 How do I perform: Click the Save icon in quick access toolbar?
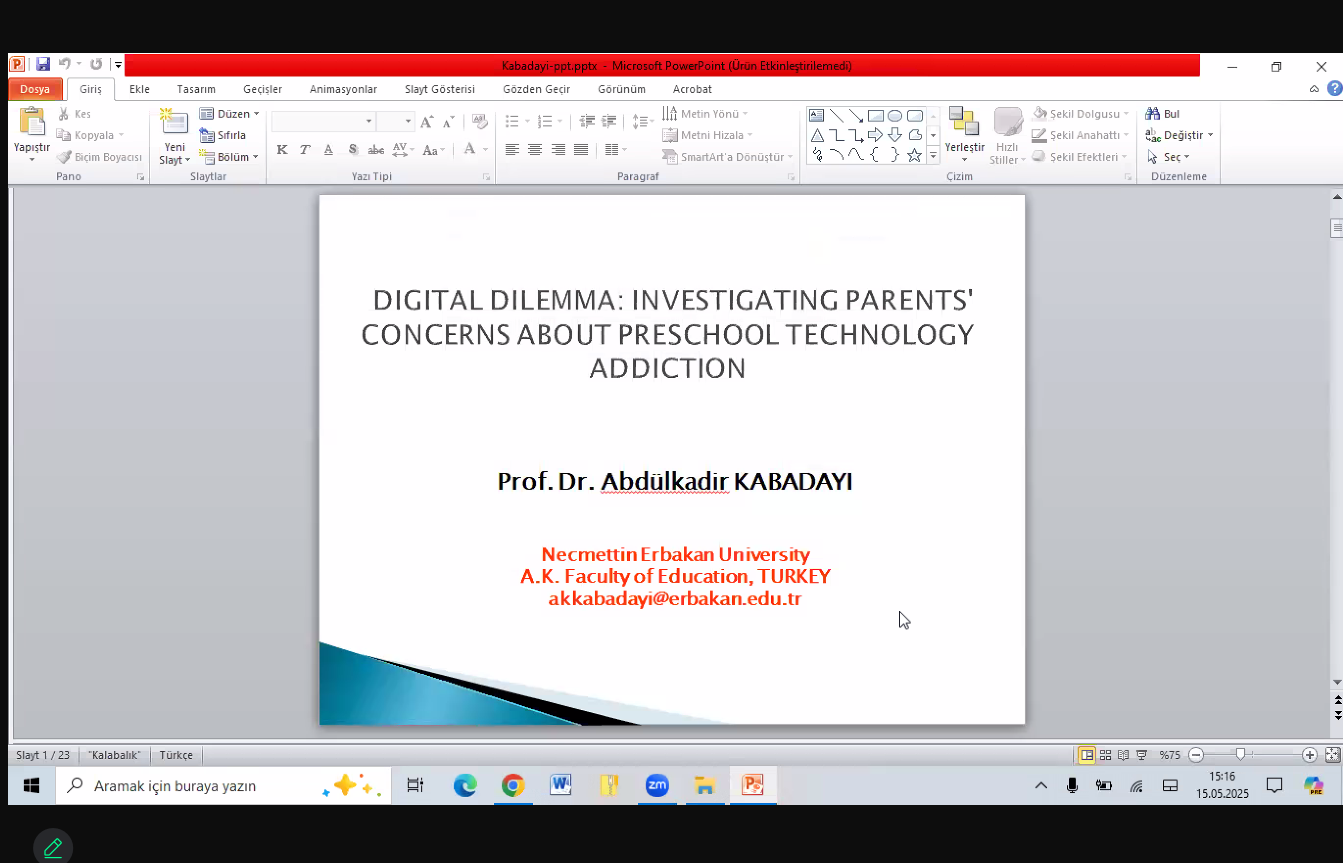coord(43,64)
